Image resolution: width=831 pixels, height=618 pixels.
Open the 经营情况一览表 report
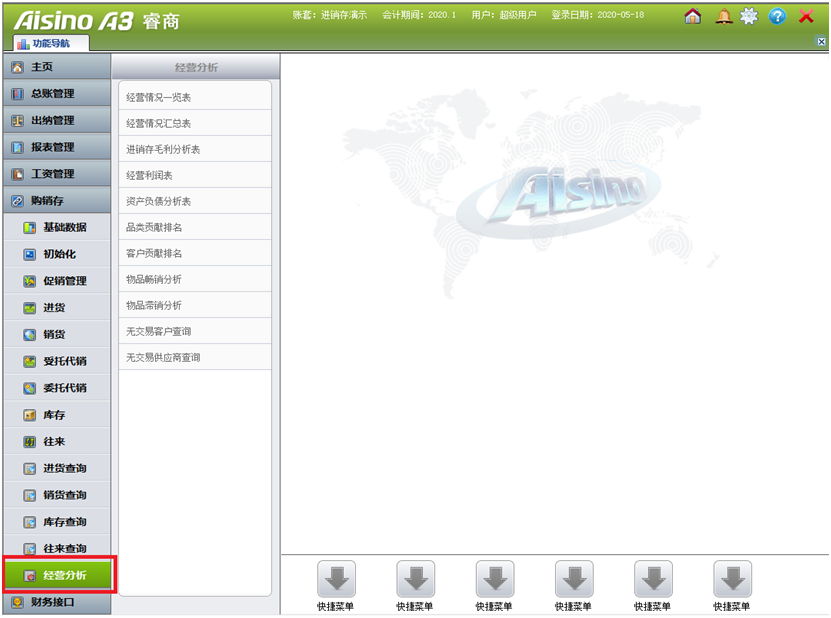159,97
